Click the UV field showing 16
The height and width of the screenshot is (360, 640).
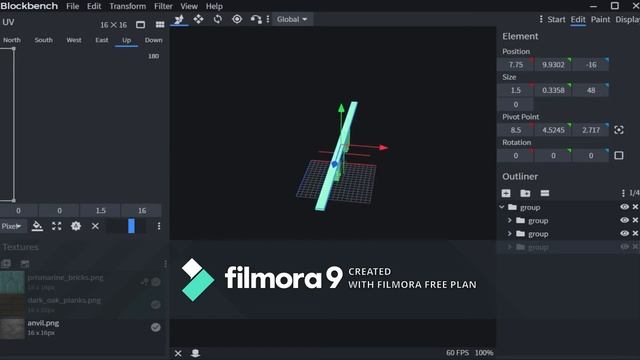(x=142, y=211)
